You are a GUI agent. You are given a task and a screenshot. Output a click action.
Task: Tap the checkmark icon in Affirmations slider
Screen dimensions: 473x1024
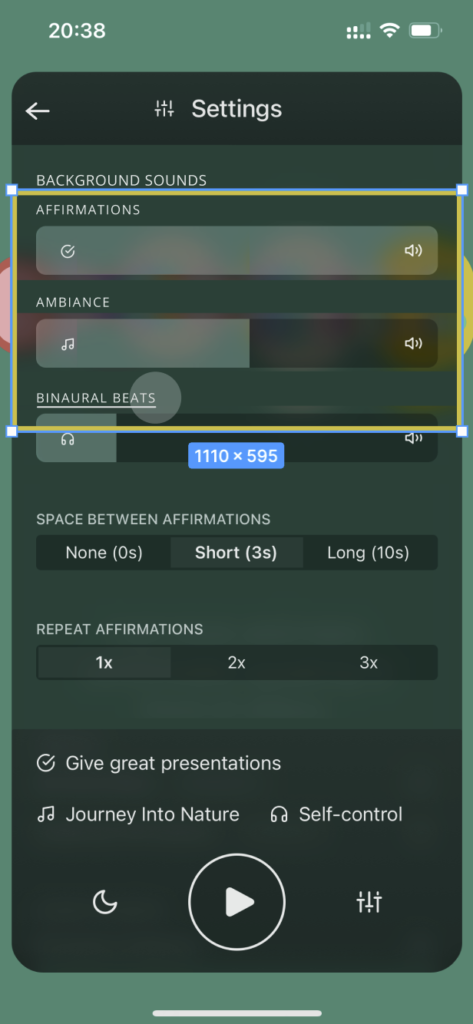tap(67, 251)
